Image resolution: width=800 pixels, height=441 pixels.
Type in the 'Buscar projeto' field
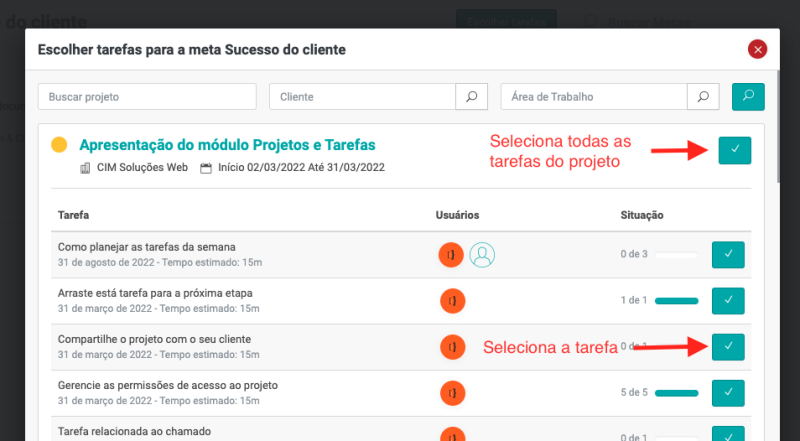(147, 97)
